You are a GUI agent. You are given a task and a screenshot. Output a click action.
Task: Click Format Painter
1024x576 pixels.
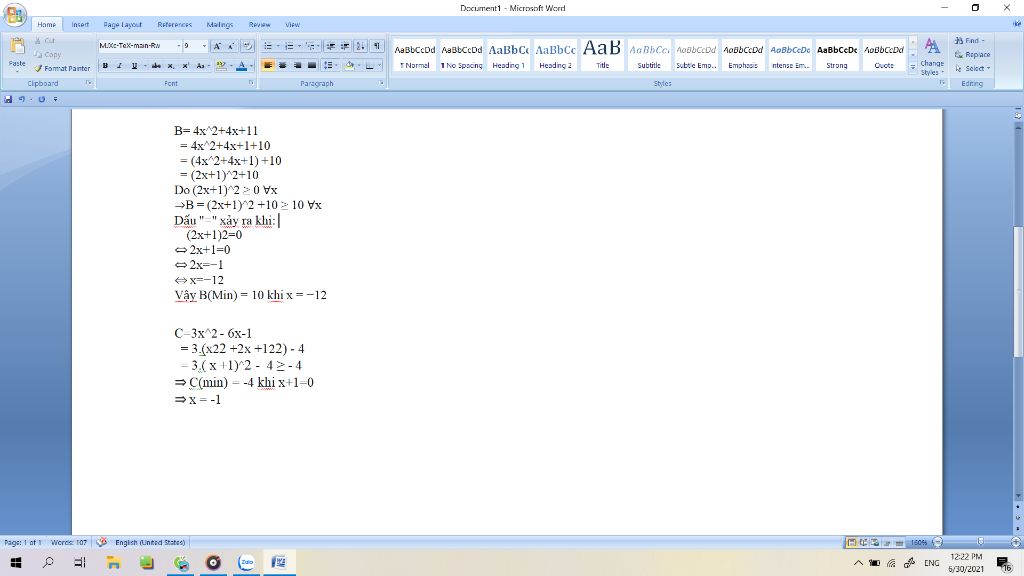point(62,68)
